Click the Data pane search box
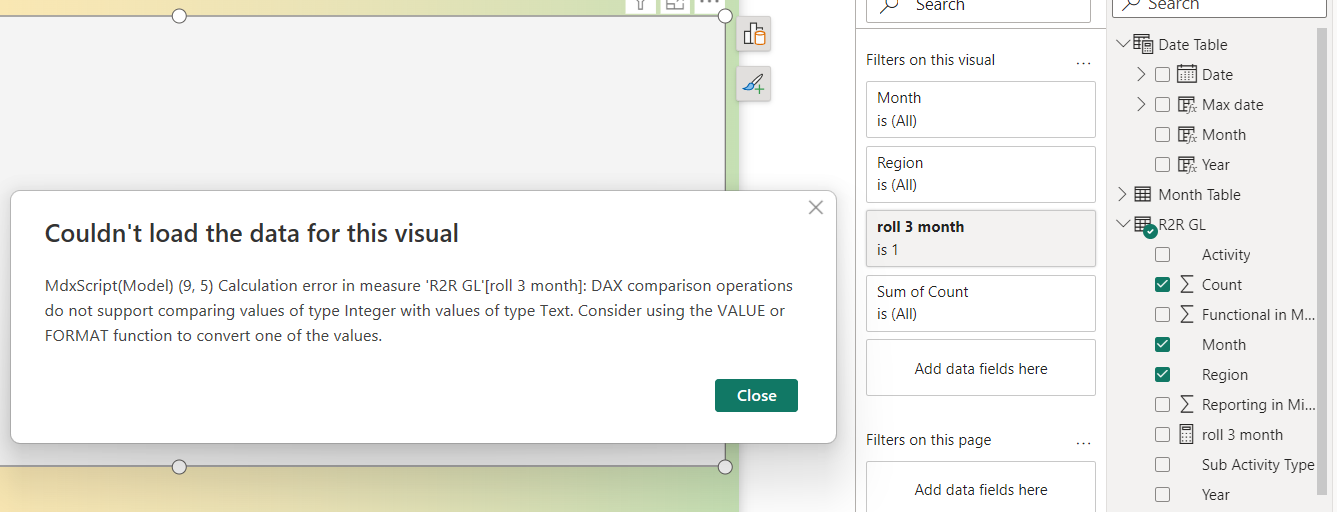The image size is (1337, 512). click(1219, 6)
